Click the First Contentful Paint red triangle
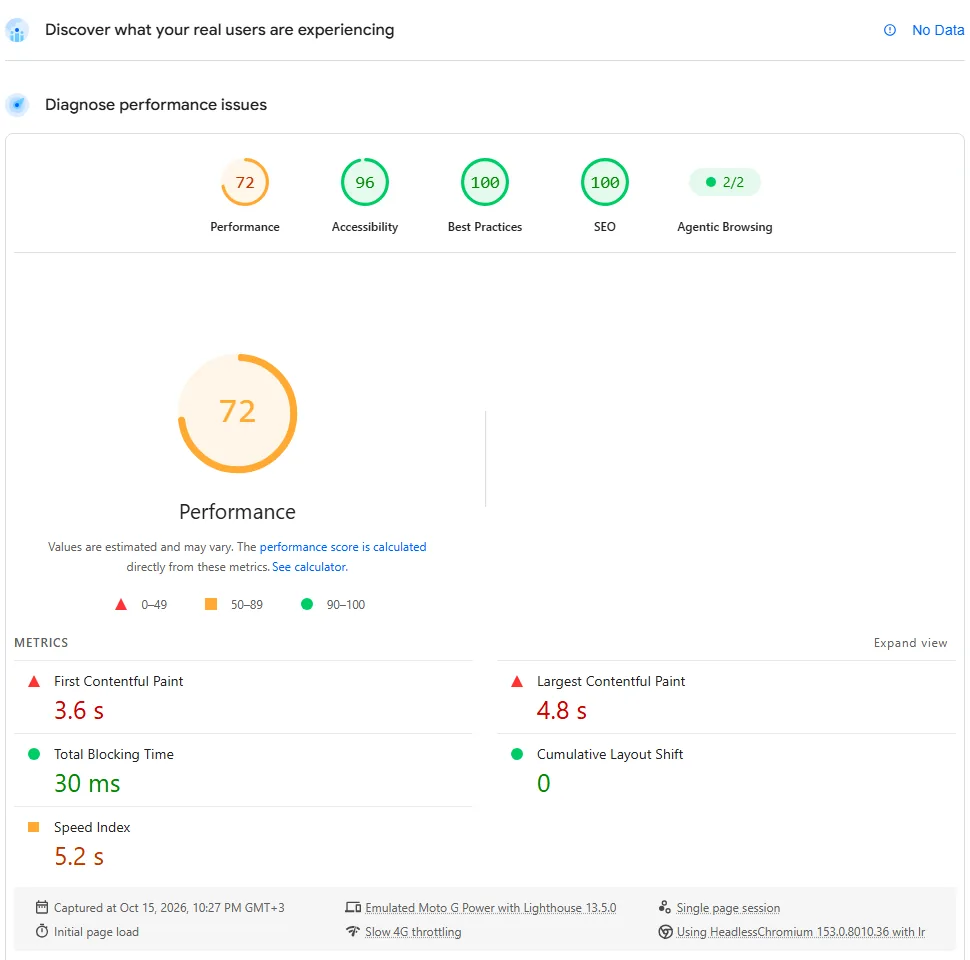This screenshot has height=960, width=970. (34, 682)
